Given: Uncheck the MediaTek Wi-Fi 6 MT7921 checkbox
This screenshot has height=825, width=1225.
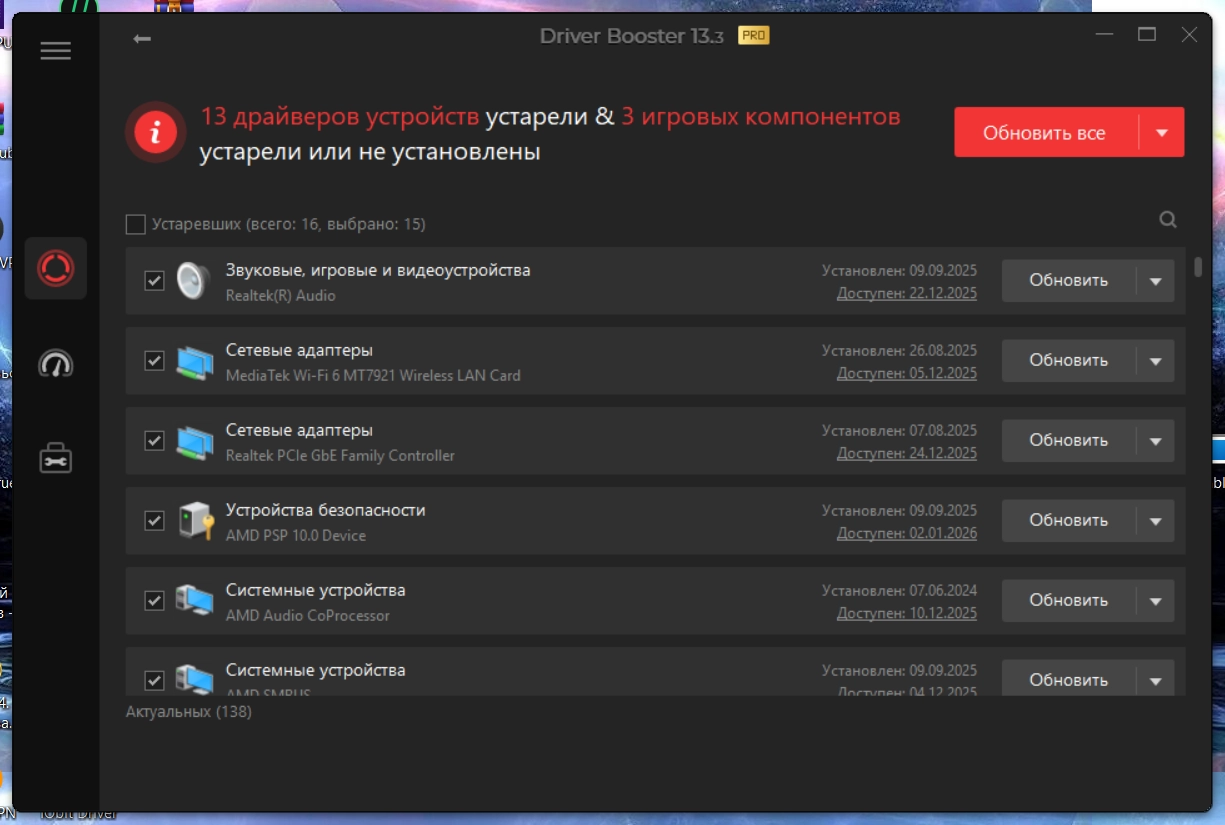Looking at the screenshot, I should 154,361.
